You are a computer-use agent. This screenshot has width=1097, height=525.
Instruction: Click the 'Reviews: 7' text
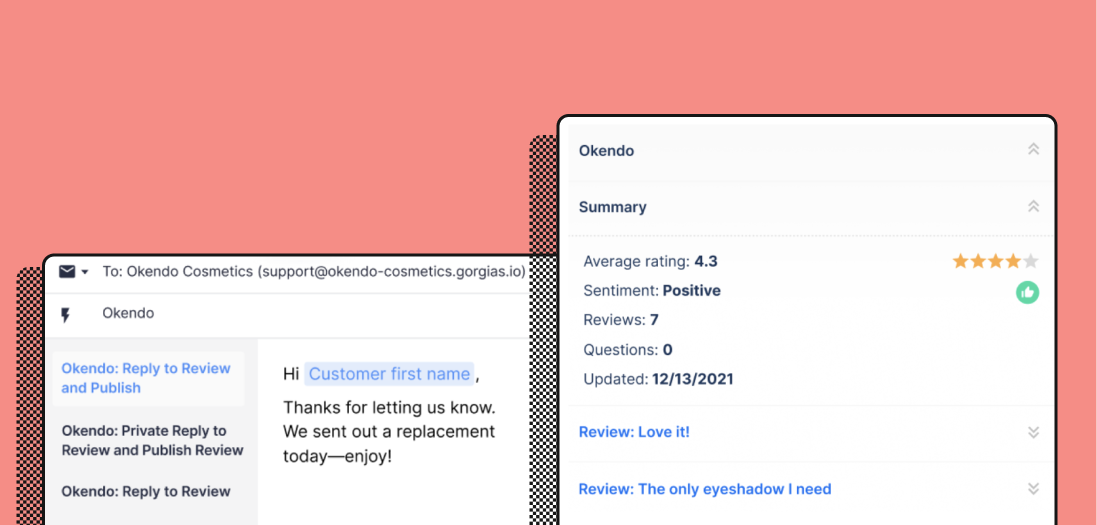click(621, 320)
